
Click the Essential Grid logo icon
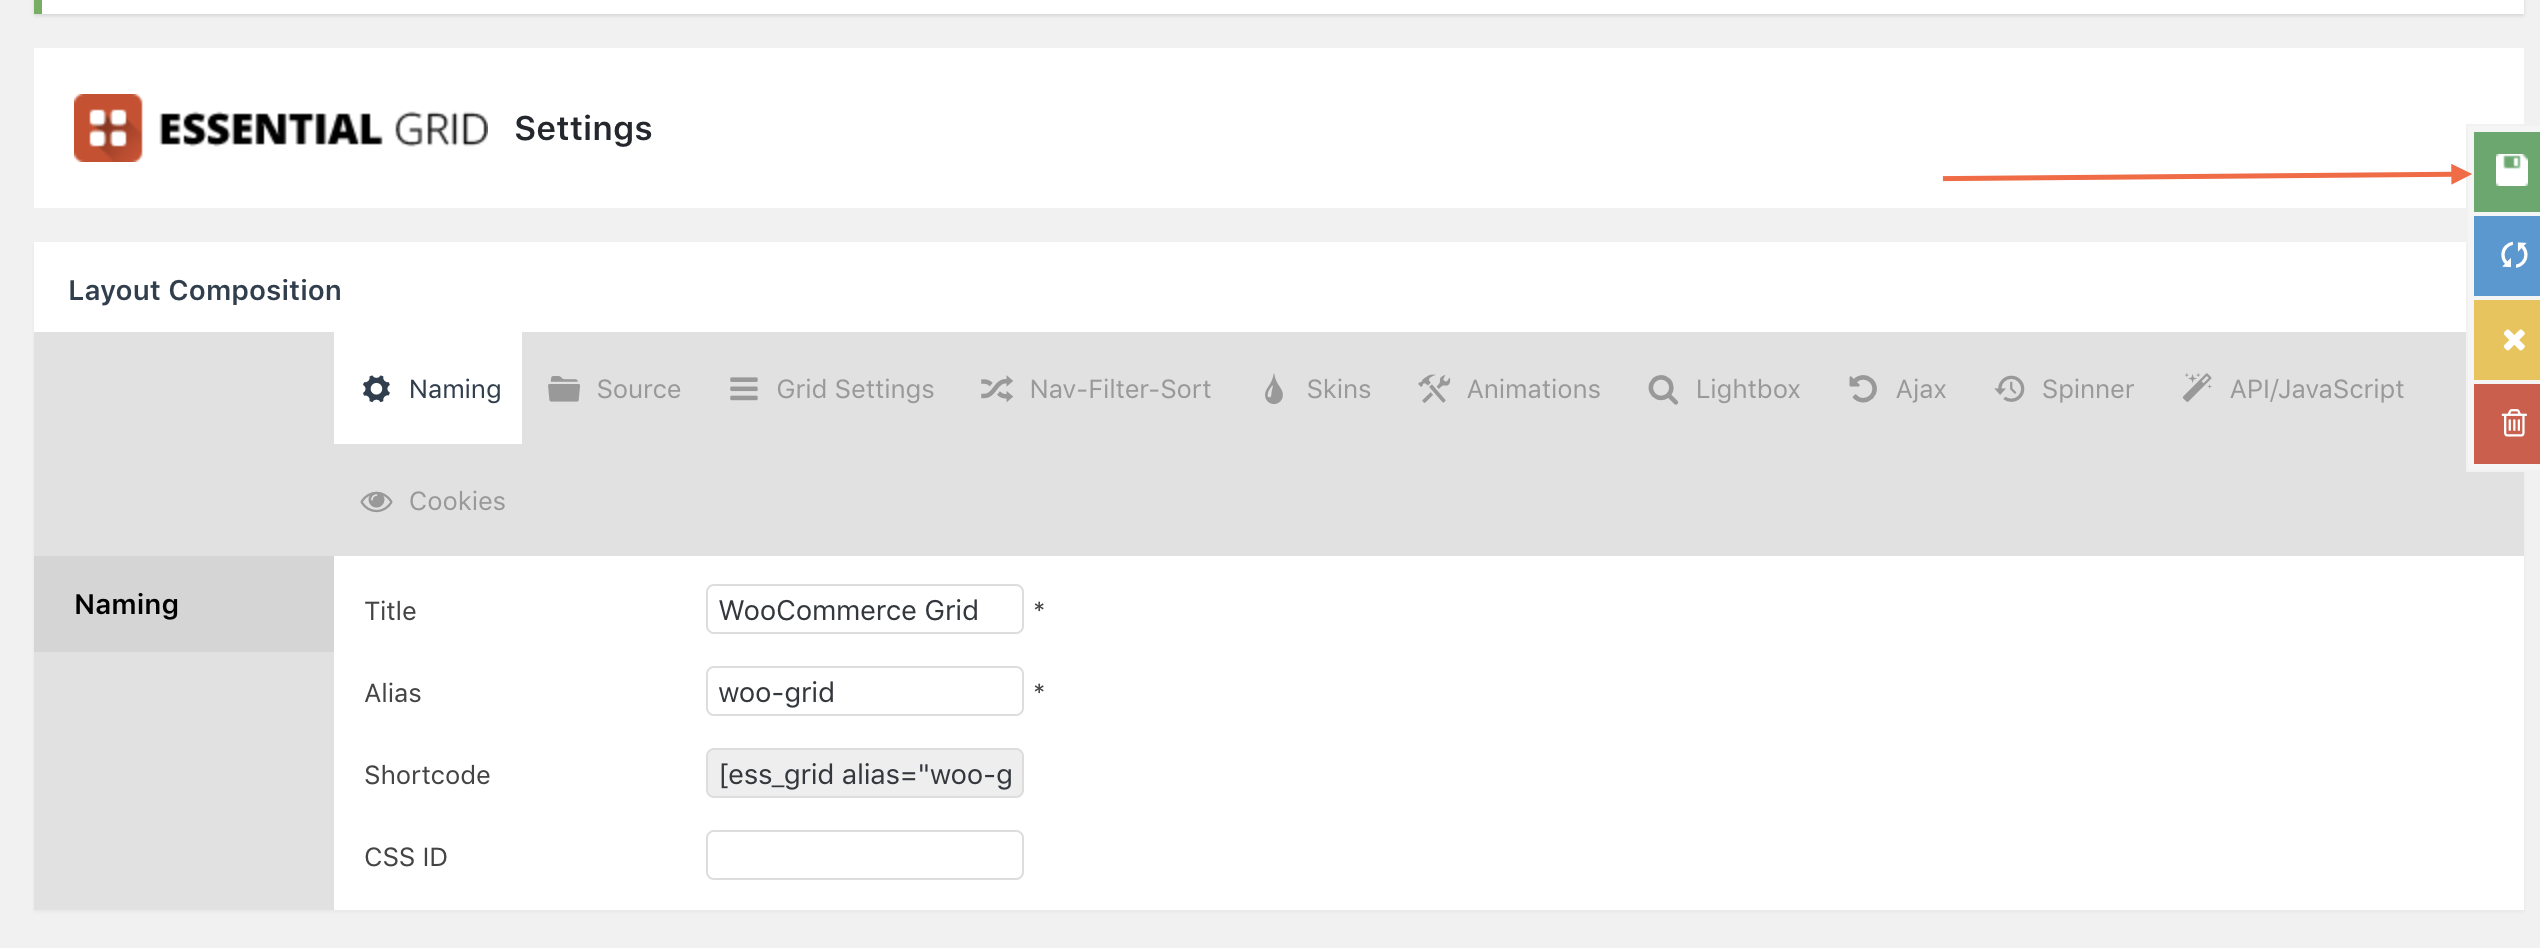pos(108,128)
